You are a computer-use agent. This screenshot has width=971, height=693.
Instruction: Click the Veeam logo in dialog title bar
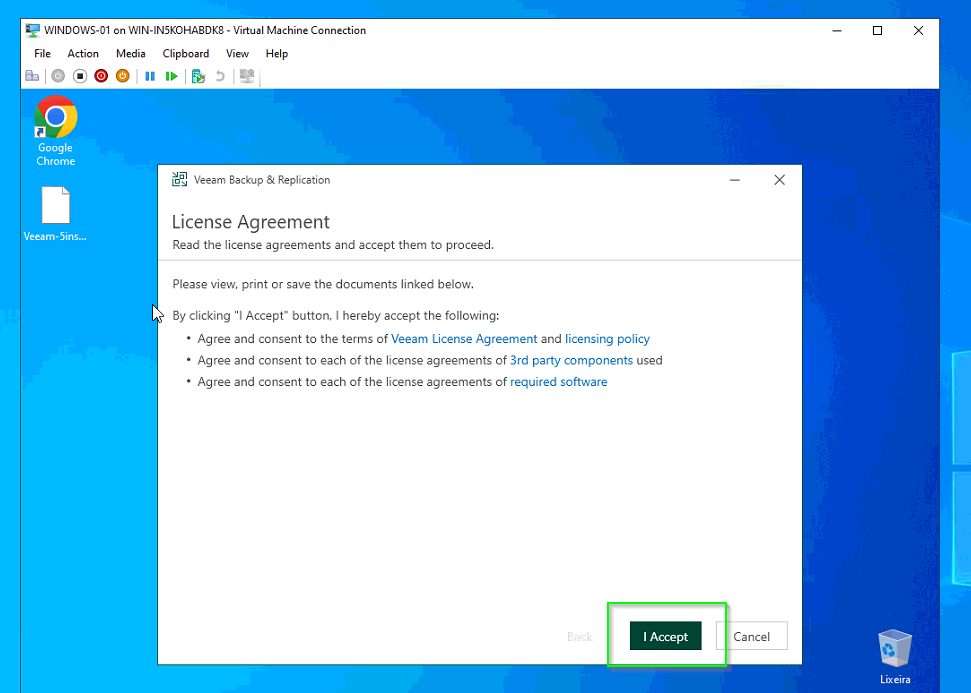180,180
